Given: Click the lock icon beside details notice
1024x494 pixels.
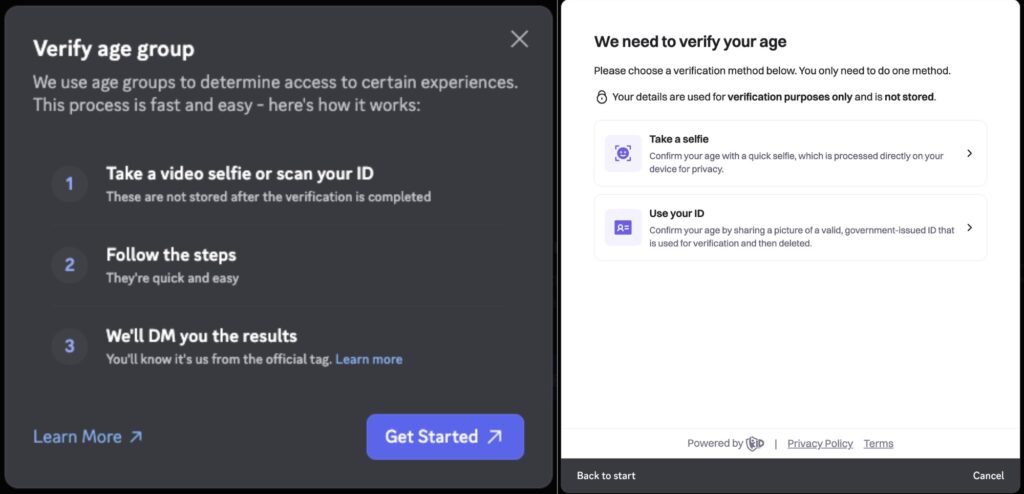Looking at the screenshot, I should (x=601, y=97).
